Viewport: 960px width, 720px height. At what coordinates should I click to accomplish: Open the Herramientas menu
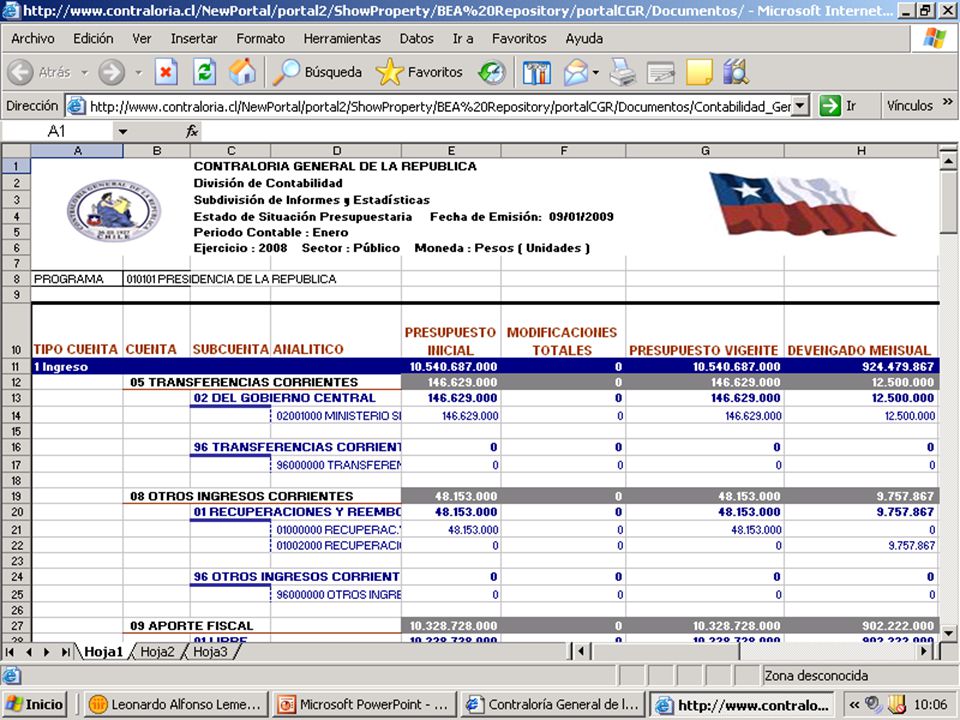pos(342,39)
